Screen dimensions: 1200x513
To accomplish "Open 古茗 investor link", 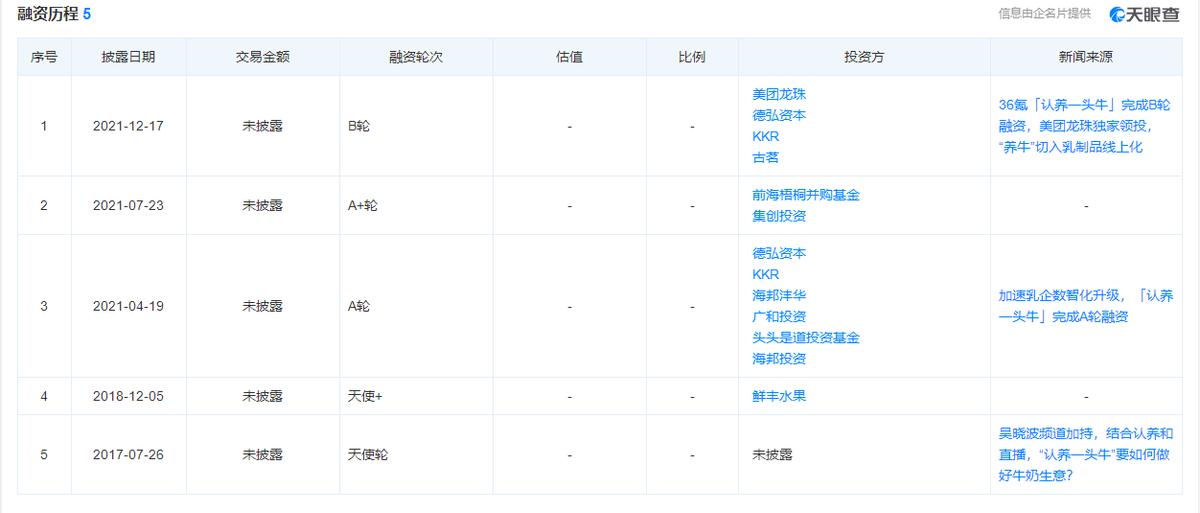I will (765, 157).
